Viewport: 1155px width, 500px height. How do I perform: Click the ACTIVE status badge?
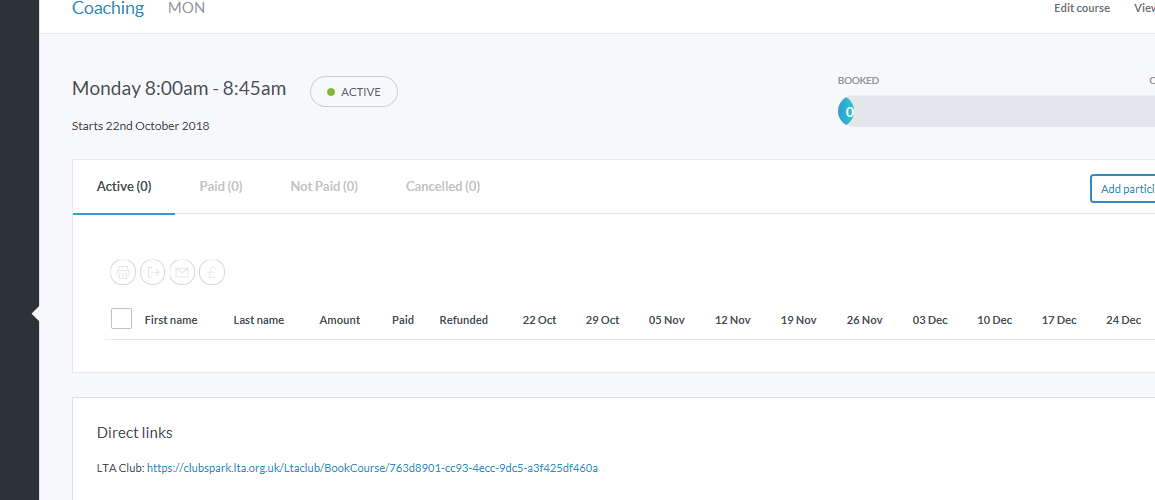(x=354, y=92)
